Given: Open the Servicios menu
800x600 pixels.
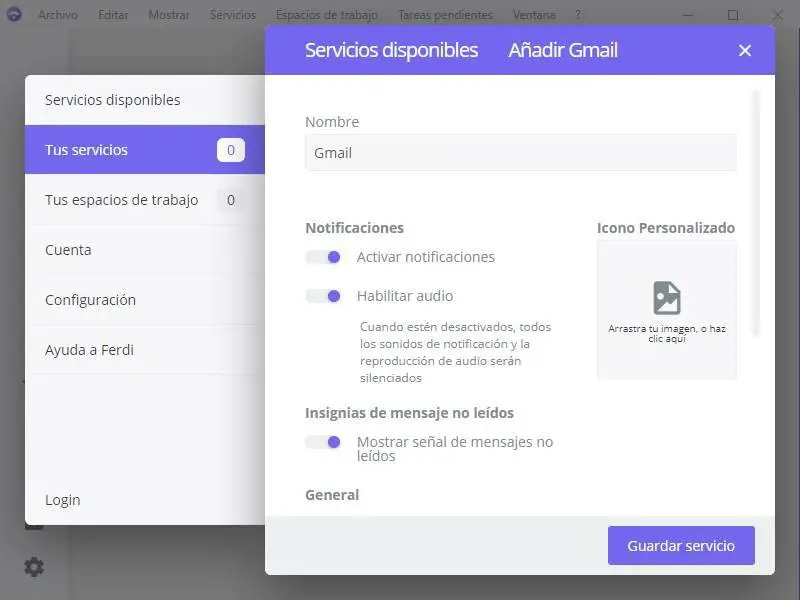Looking at the screenshot, I should [x=233, y=15].
